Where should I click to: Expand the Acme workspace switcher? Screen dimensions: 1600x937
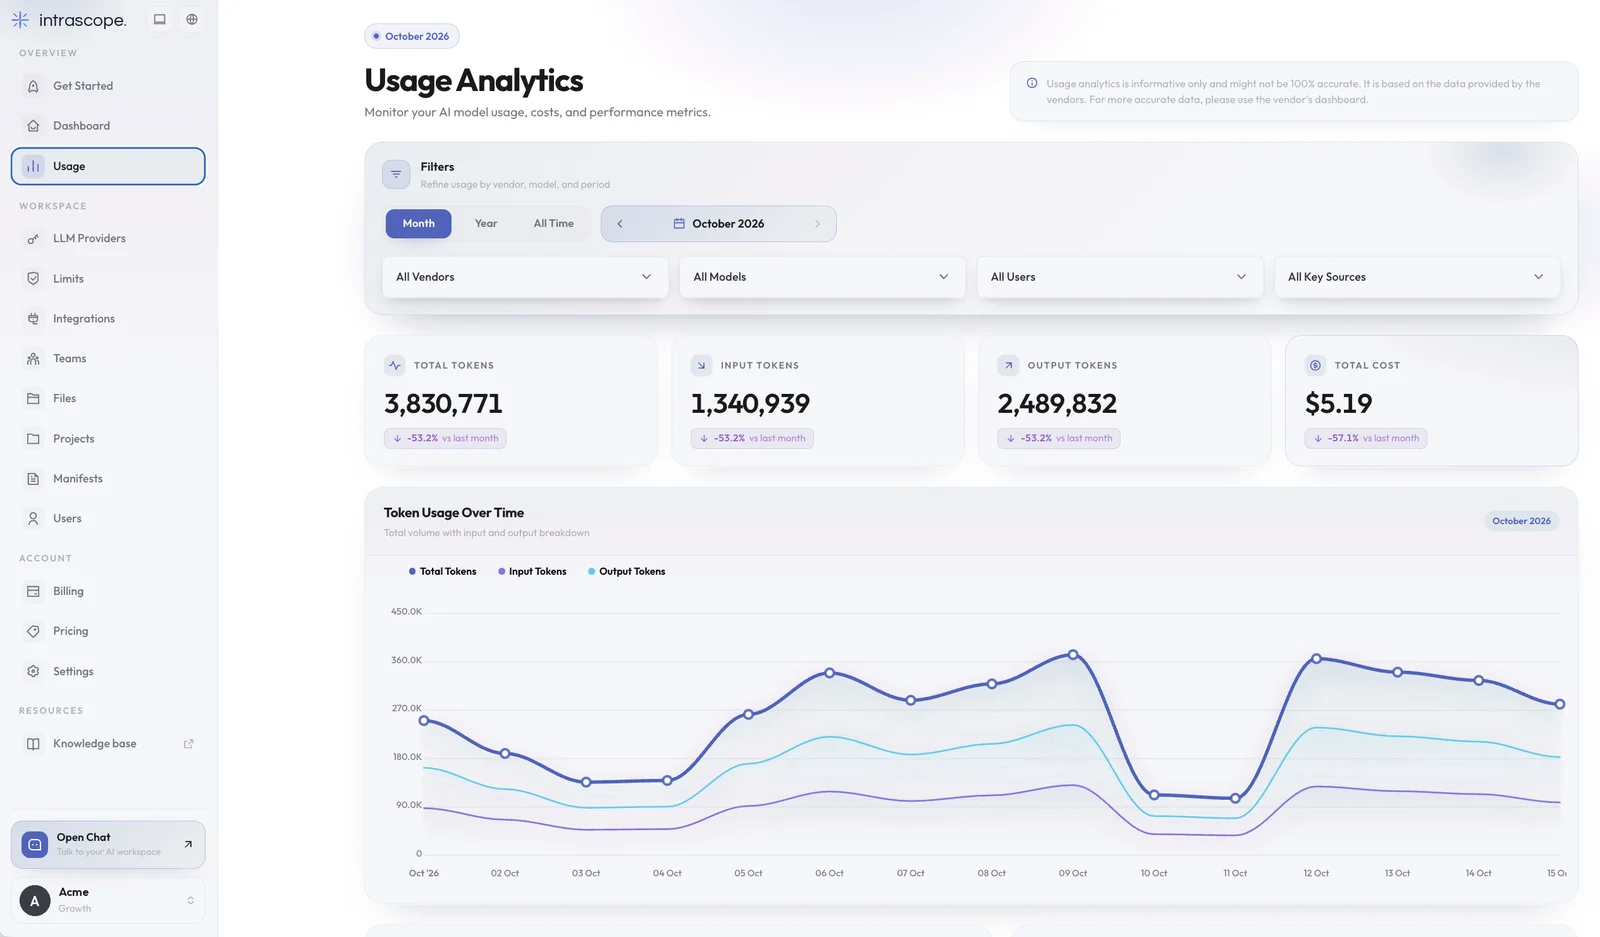coord(108,900)
